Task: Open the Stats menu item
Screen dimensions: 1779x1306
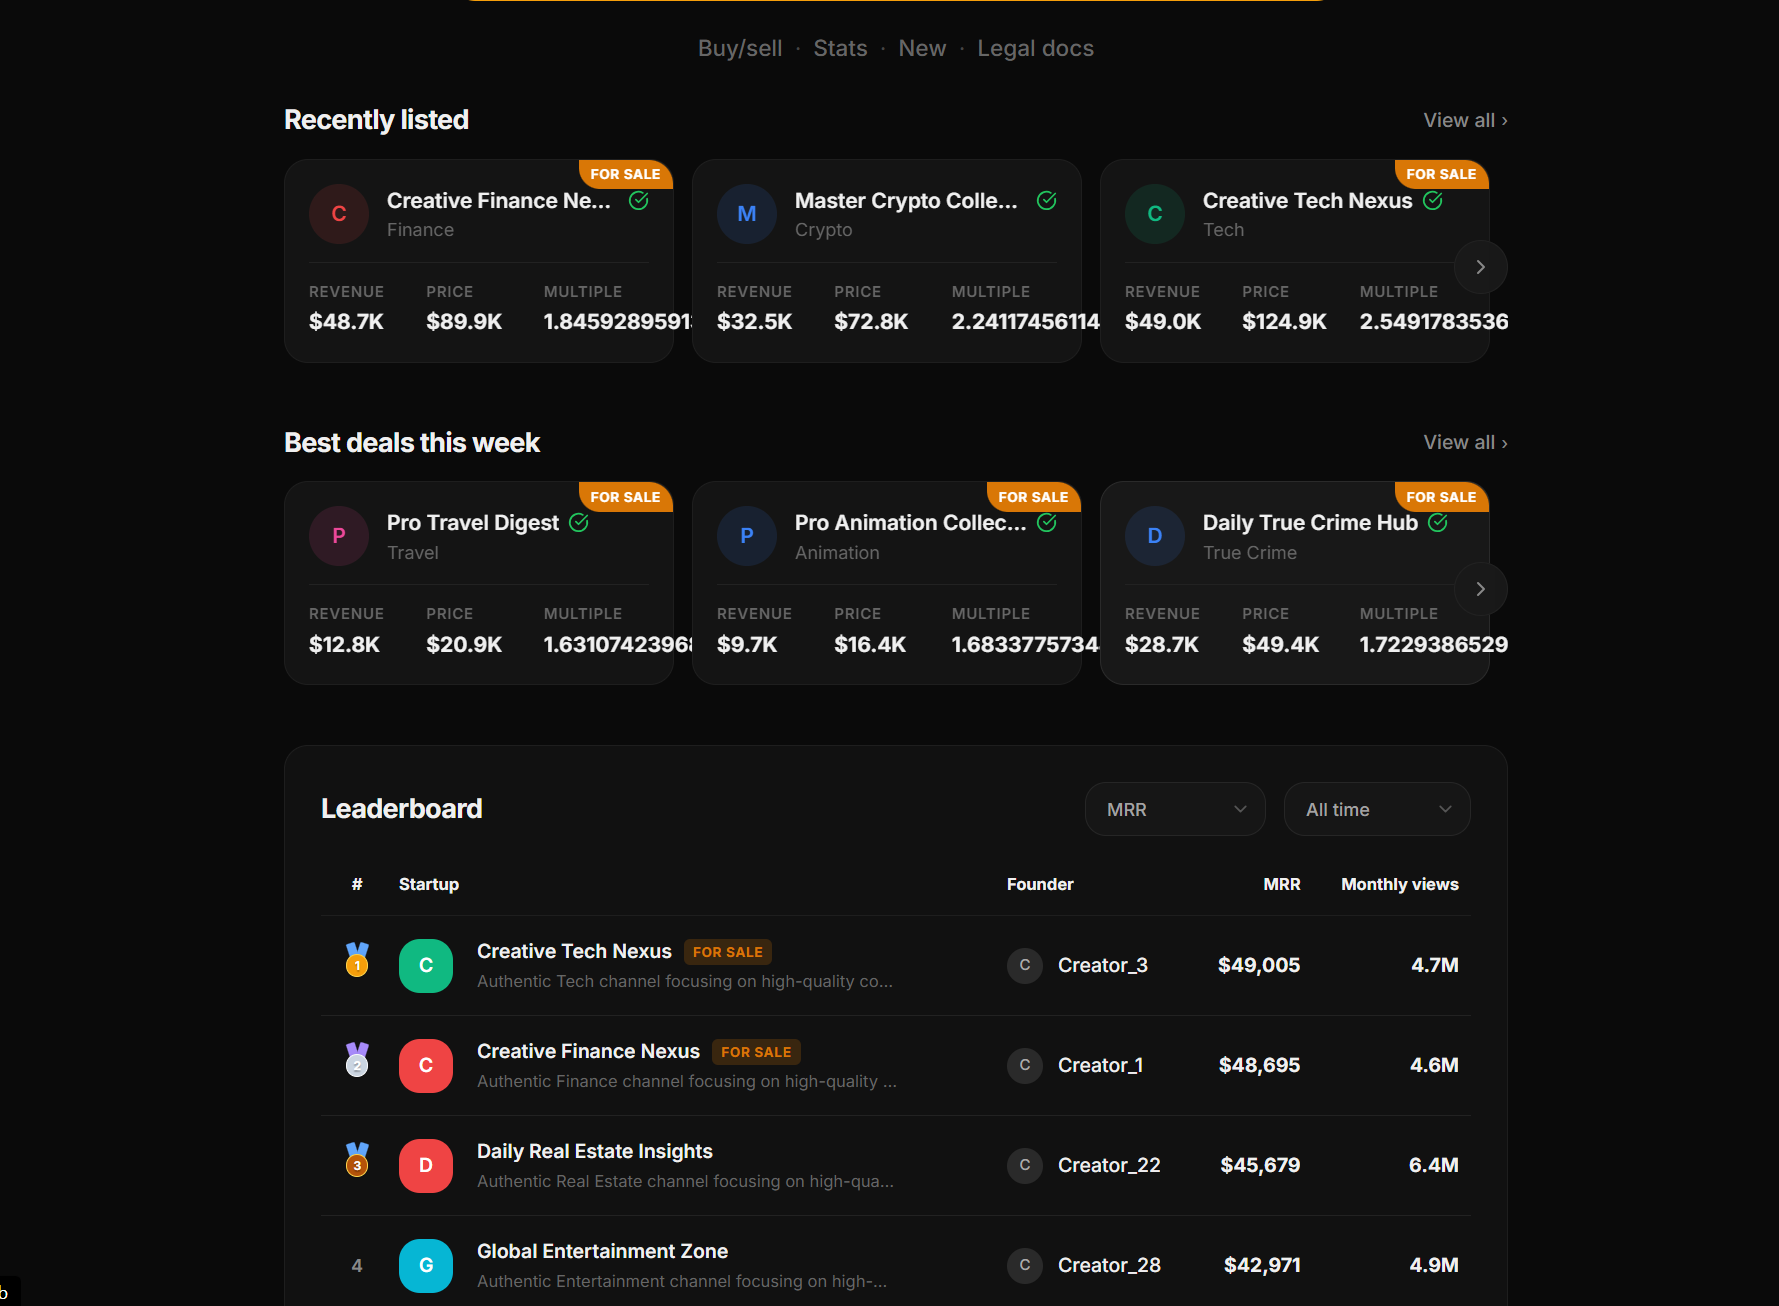Action: coord(840,47)
